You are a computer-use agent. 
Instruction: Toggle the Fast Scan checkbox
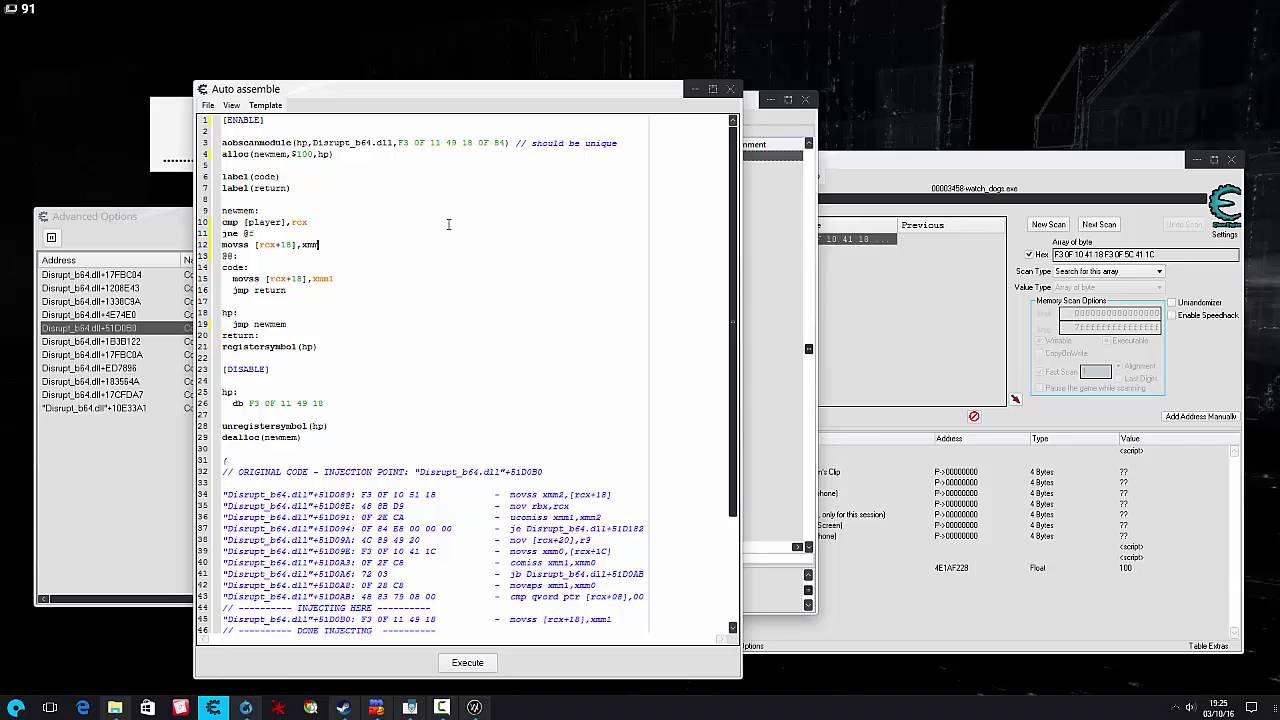[x=1040, y=372]
